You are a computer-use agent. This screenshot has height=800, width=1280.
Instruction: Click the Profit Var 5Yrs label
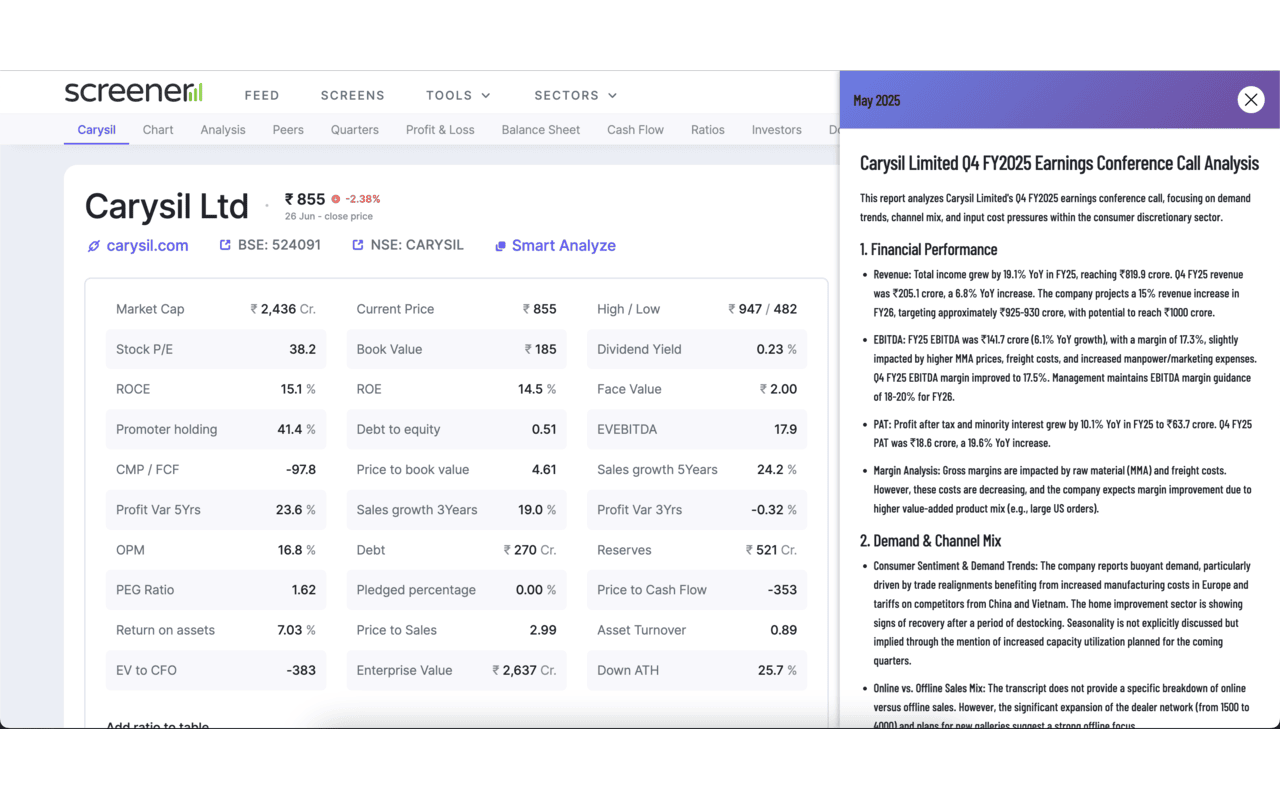[158, 509]
